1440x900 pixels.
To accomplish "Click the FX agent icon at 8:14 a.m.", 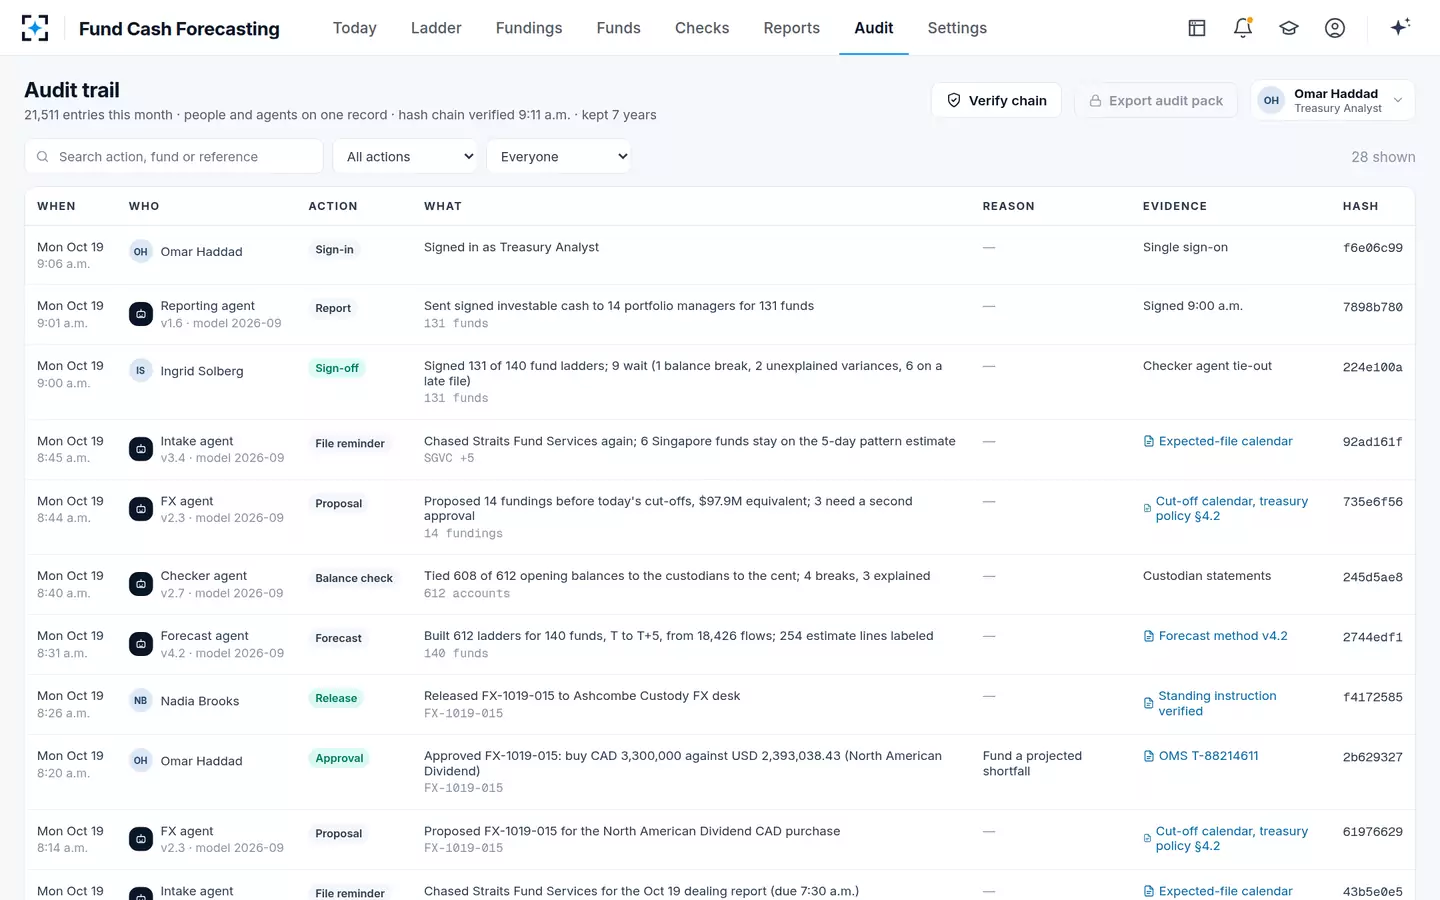I will (141, 839).
